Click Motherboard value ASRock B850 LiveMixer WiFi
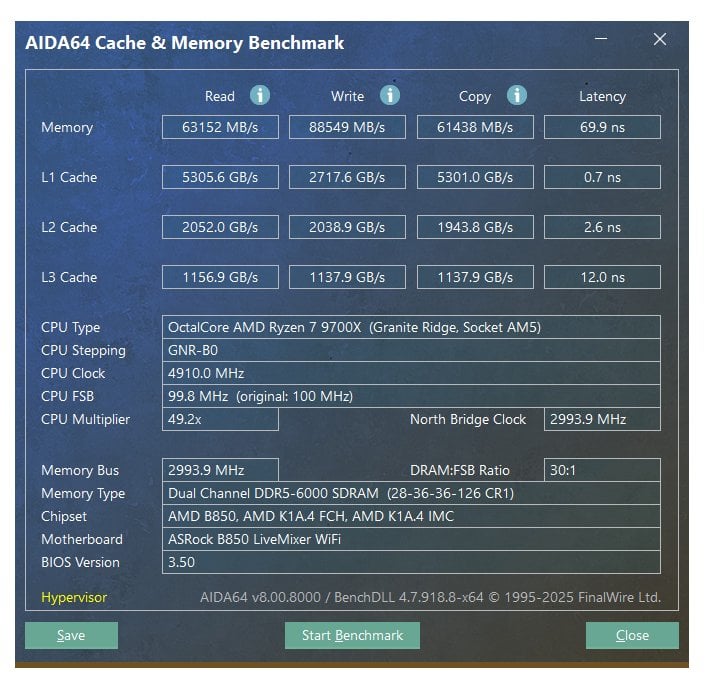This screenshot has width=706, height=687. pos(411,539)
